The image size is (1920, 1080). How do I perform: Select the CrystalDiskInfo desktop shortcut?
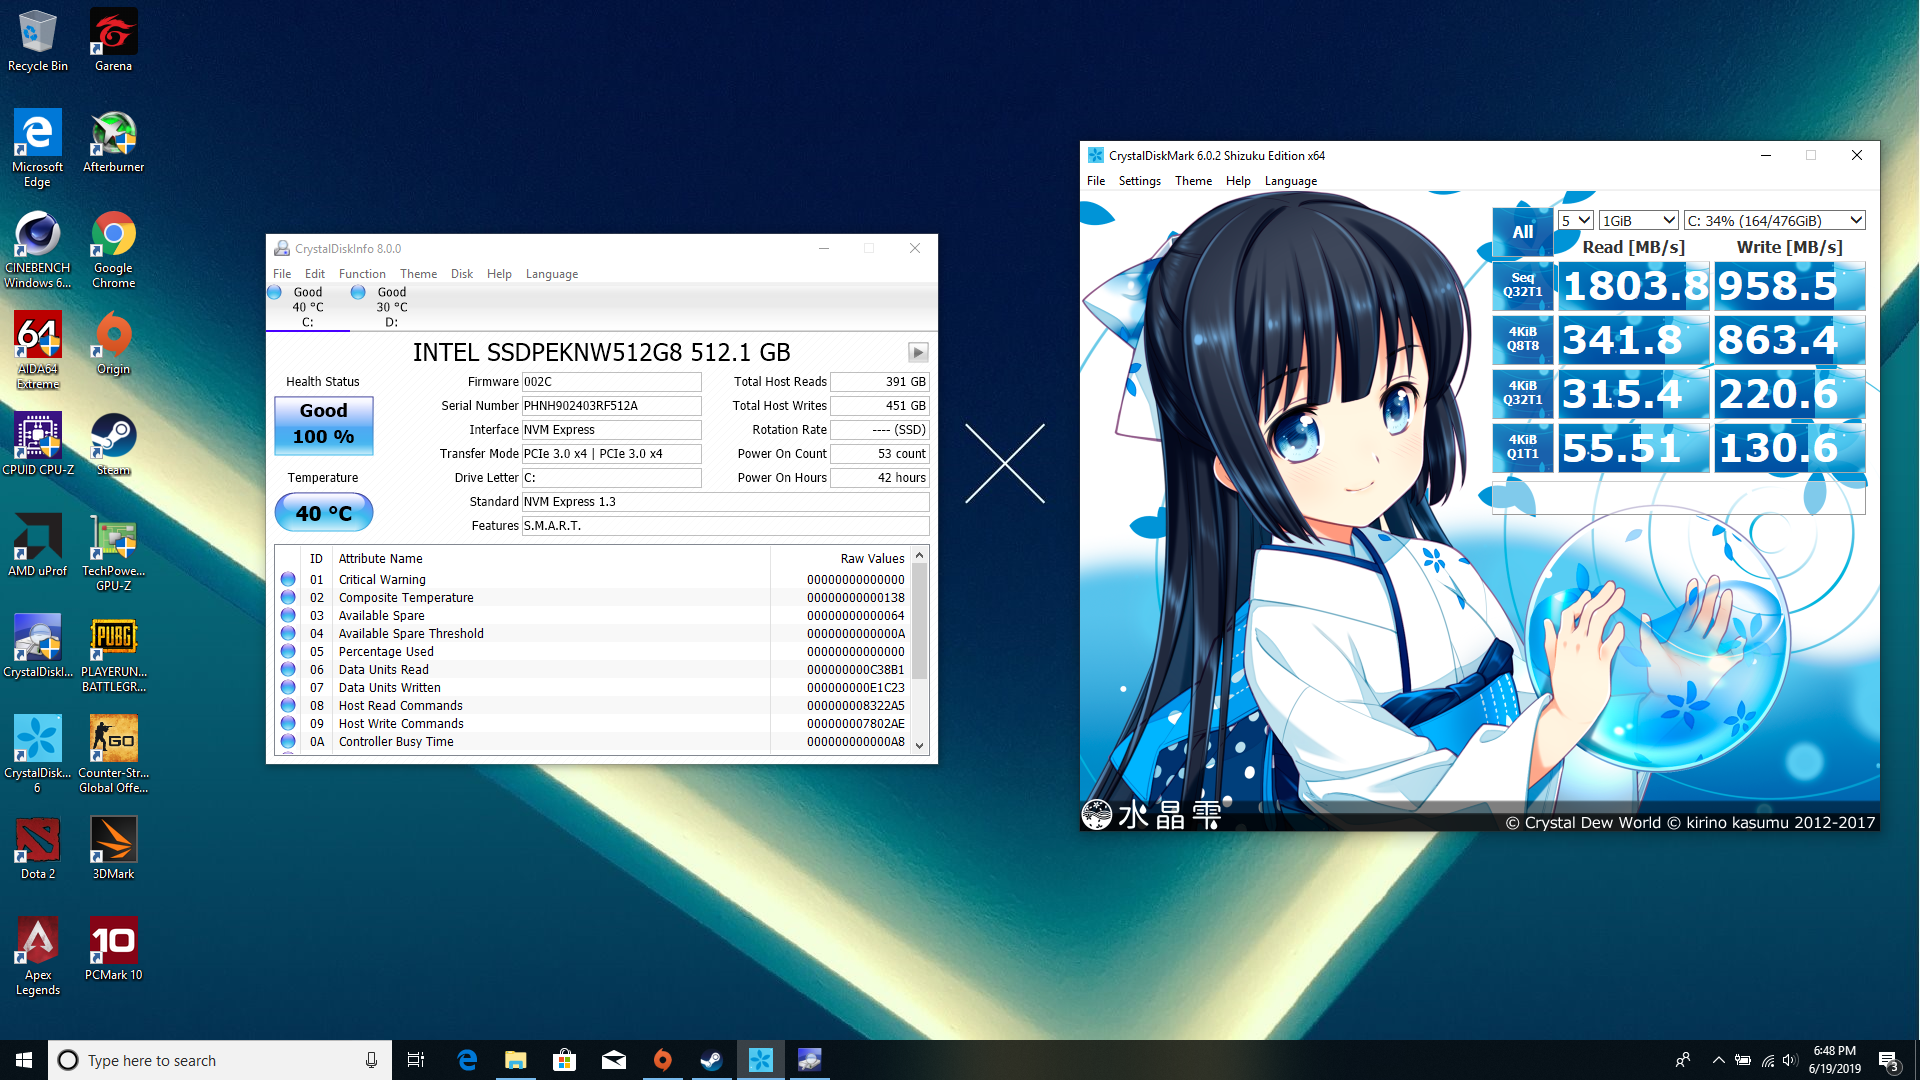click(38, 647)
